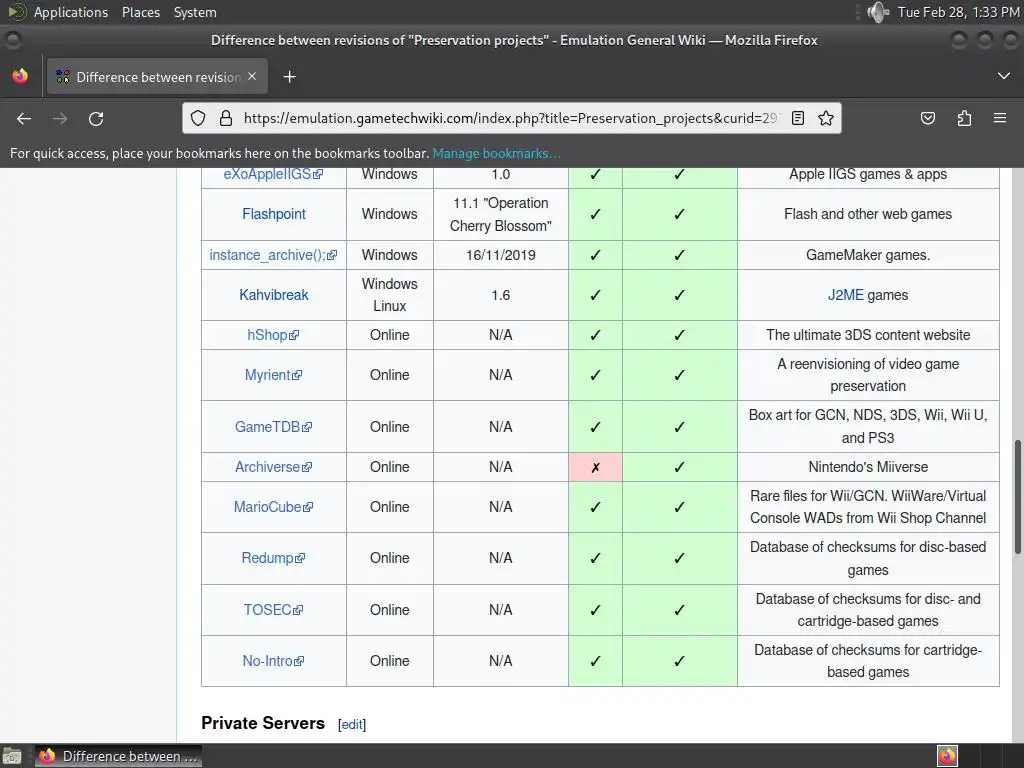Click the edit link beside Private Servers
This screenshot has height=768, width=1024.
coord(352,724)
